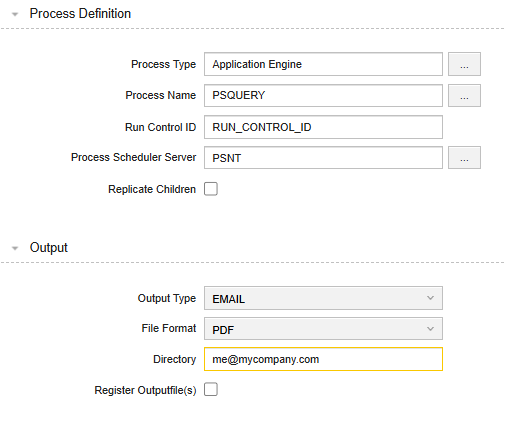The width and height of the screenshot is (505, 436).
Task: Check the Register Outputfile(s) box
Action: (211, 389)
